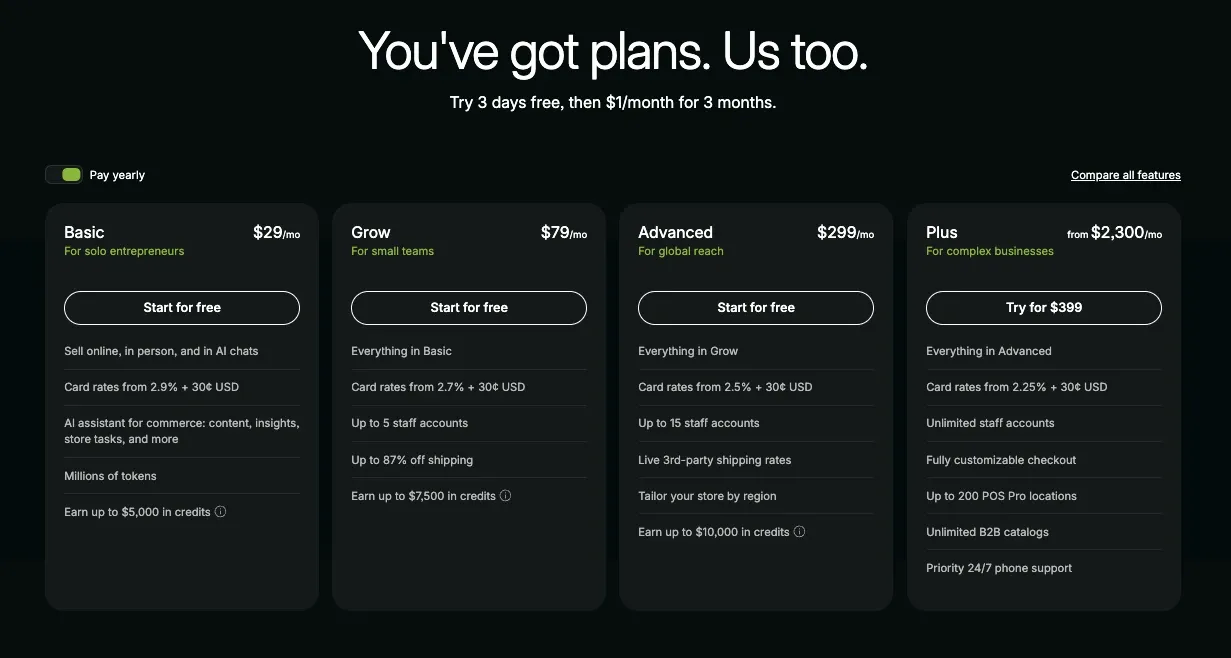Screen dimensions: 1231x658
Task: Select the Grow plan heading
Action: click(371, 232)
